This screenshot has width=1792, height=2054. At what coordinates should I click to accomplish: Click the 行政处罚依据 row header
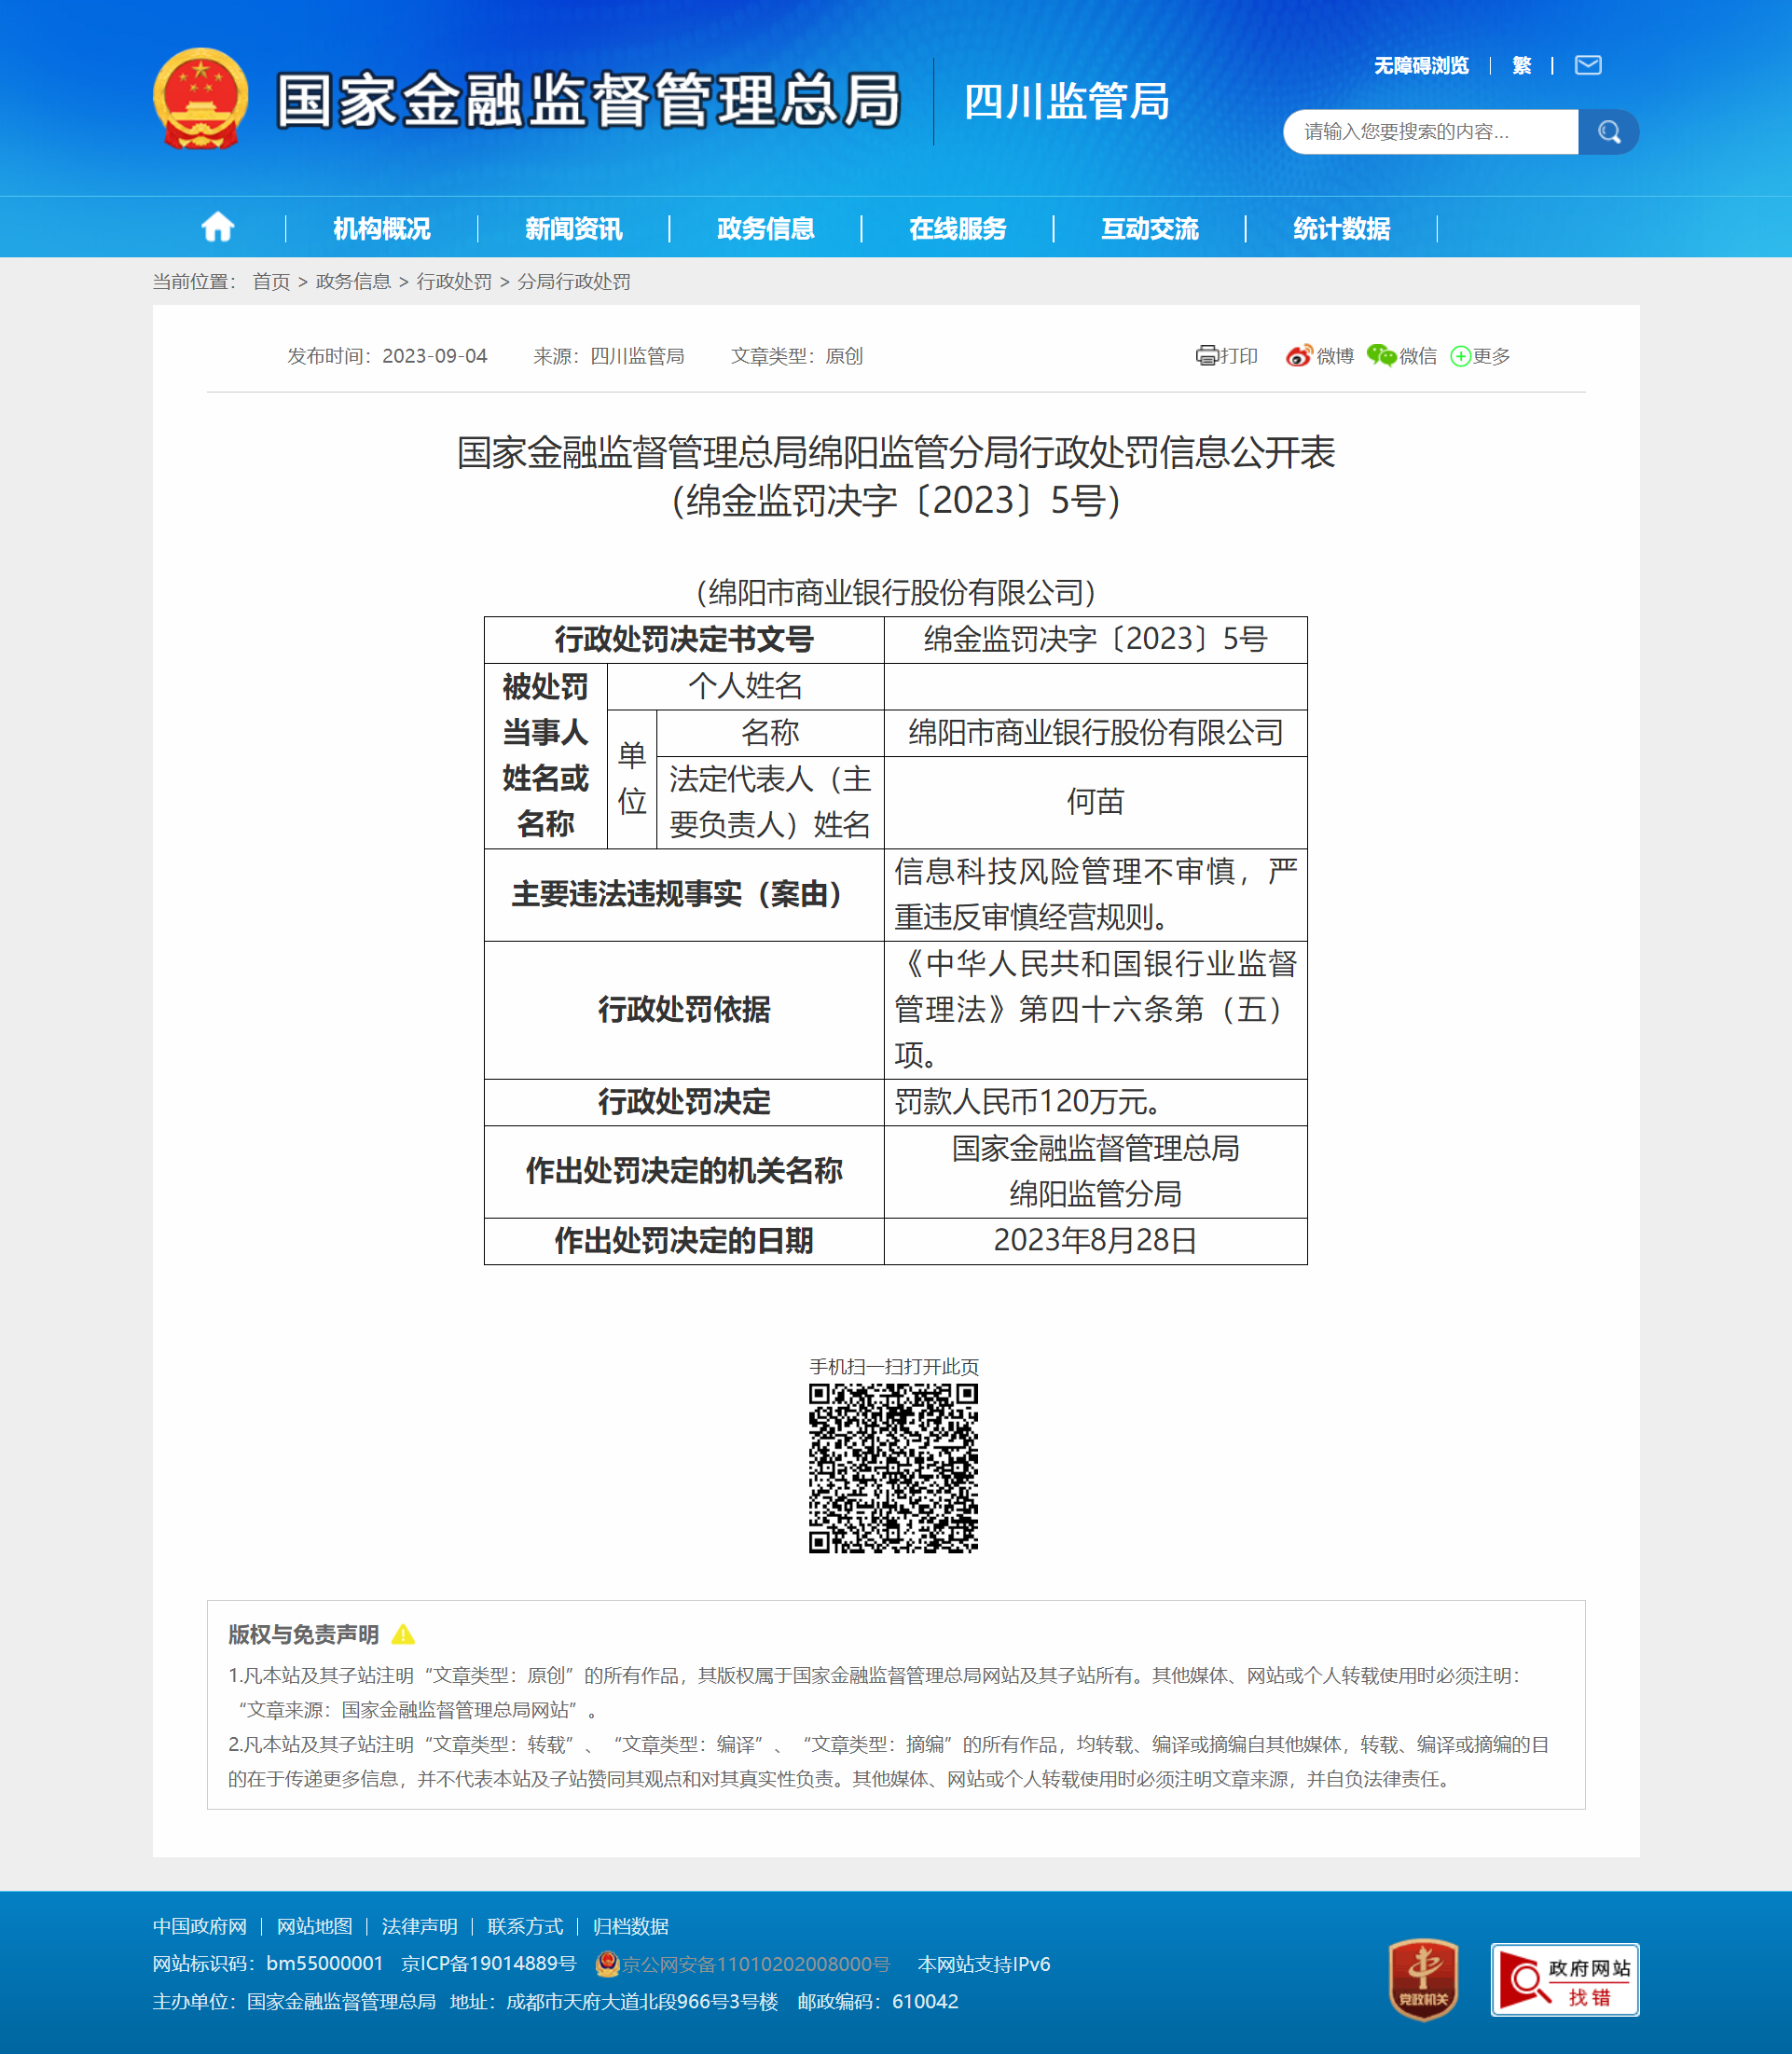click(684, 1010)
